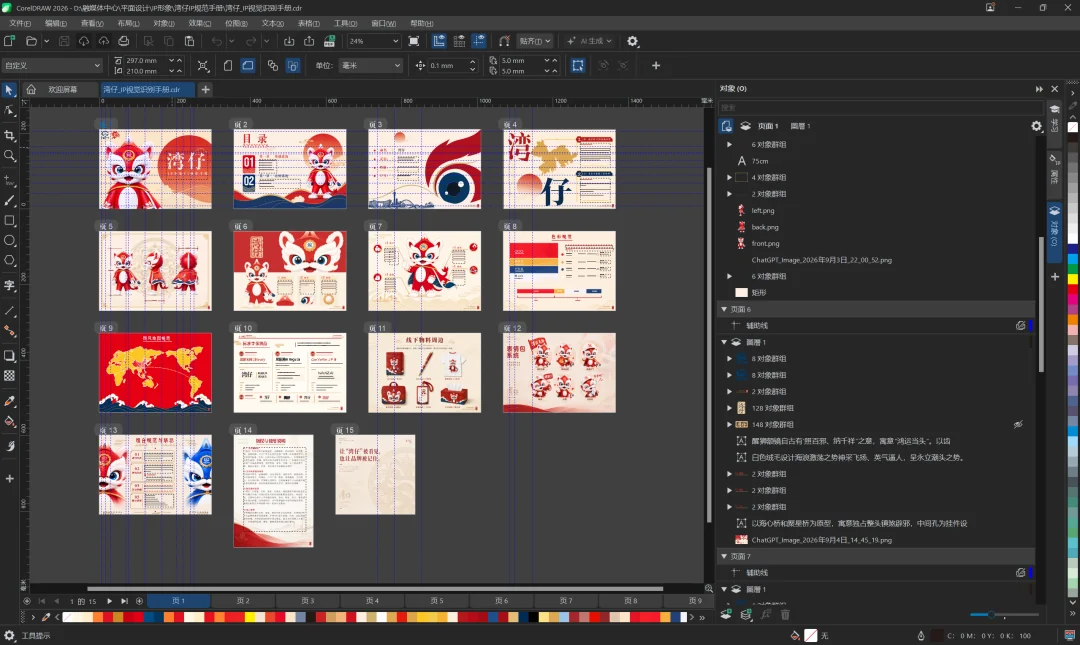Screen dimensions: 1080x645
Task: Click the Print icon in toolbar
Action: 123,41
